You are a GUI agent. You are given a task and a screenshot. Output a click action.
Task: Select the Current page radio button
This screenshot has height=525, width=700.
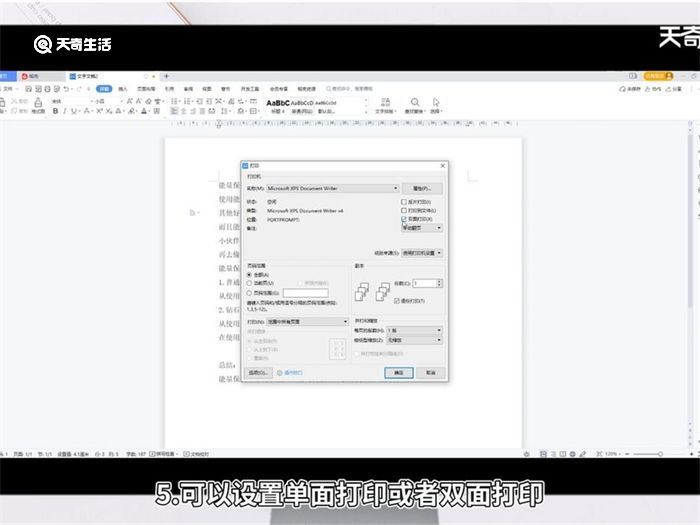click(249, 283)
